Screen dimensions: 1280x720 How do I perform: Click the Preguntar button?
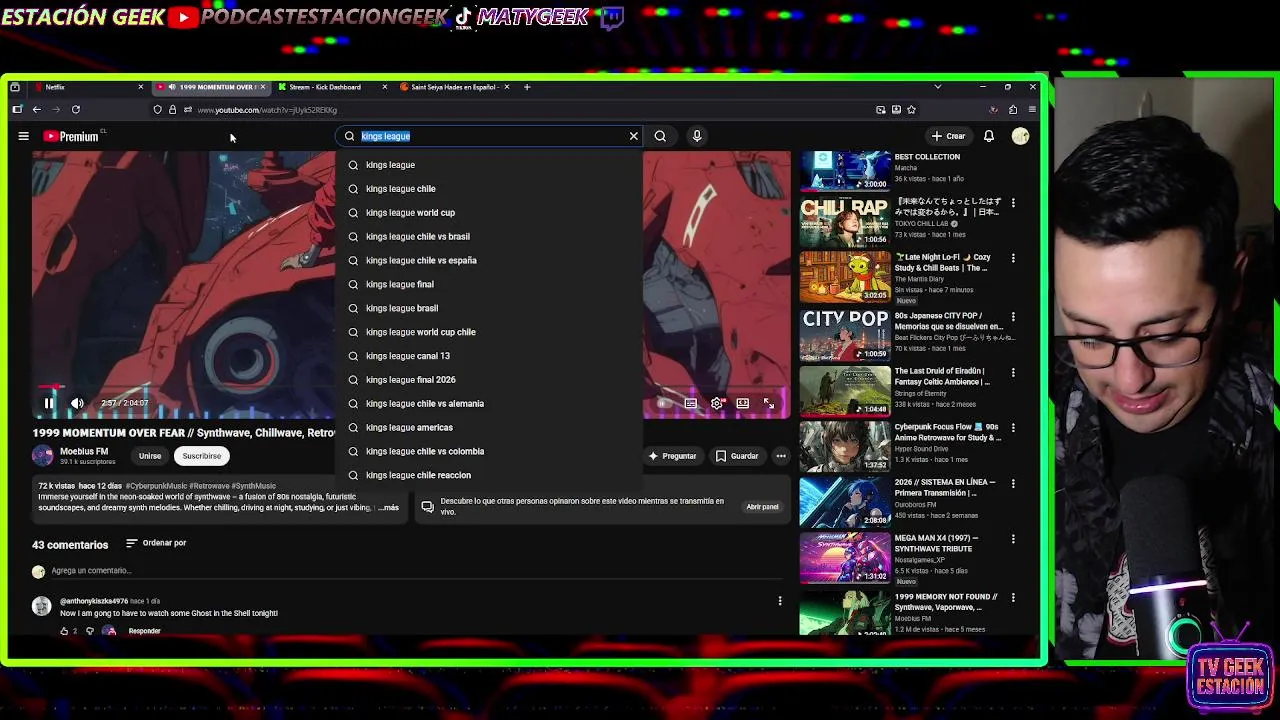672,456
